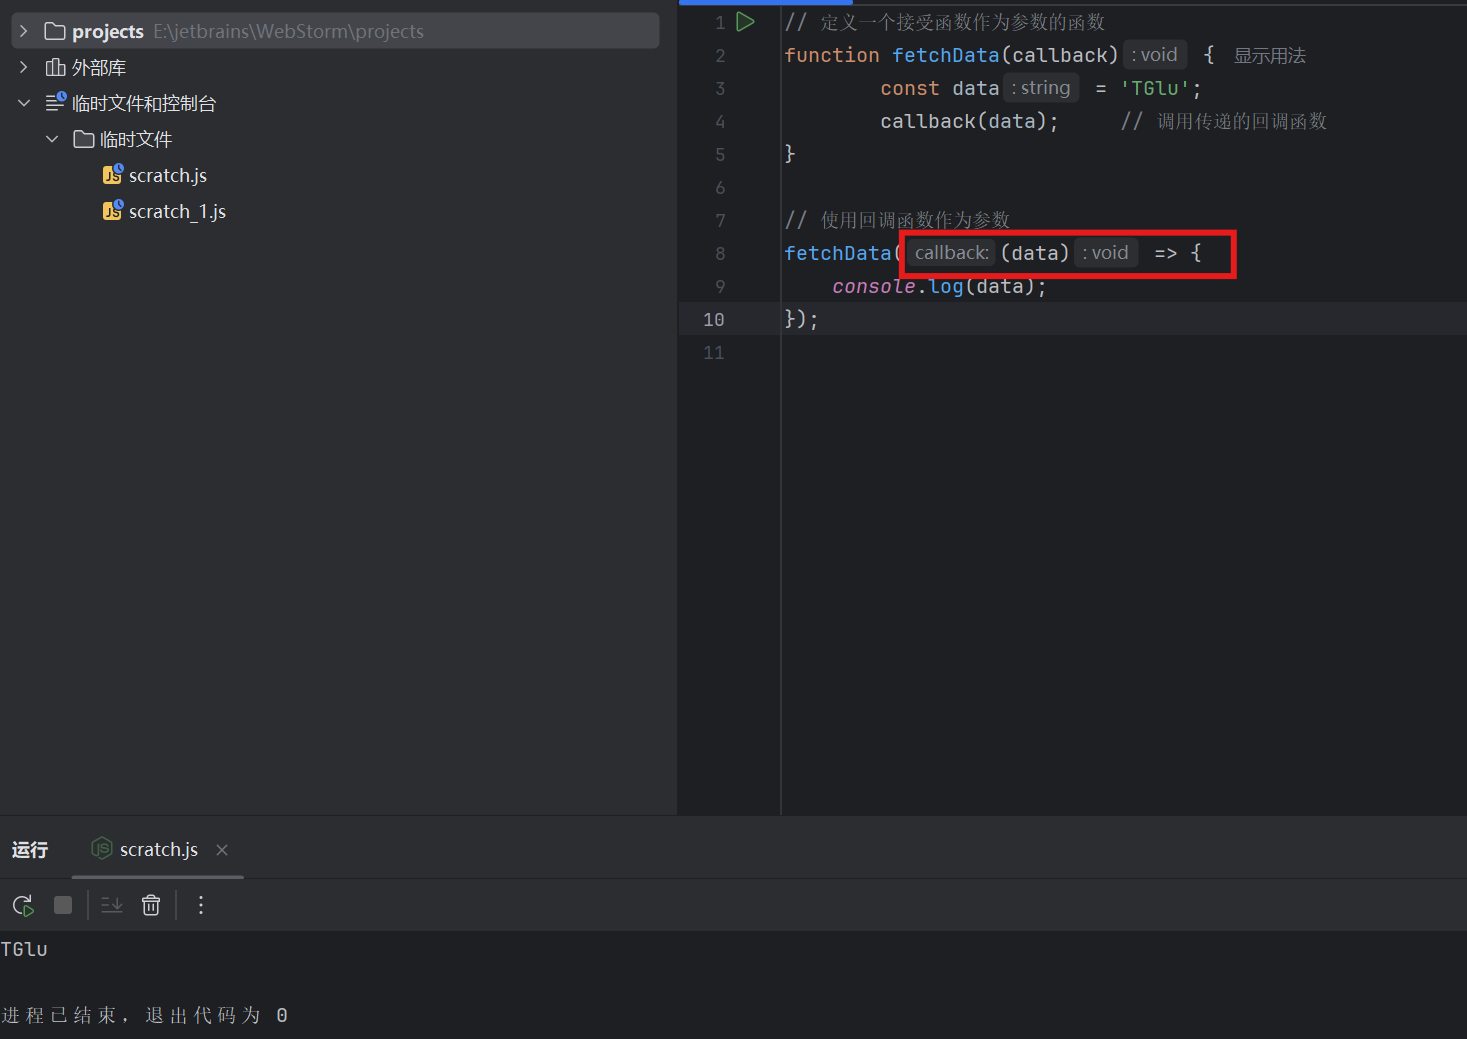This screenshot has width=1467, height=1039.
Task: Click the 进程已结束 exit code message
Action: pyautogui.click(x=144, y=1015)
